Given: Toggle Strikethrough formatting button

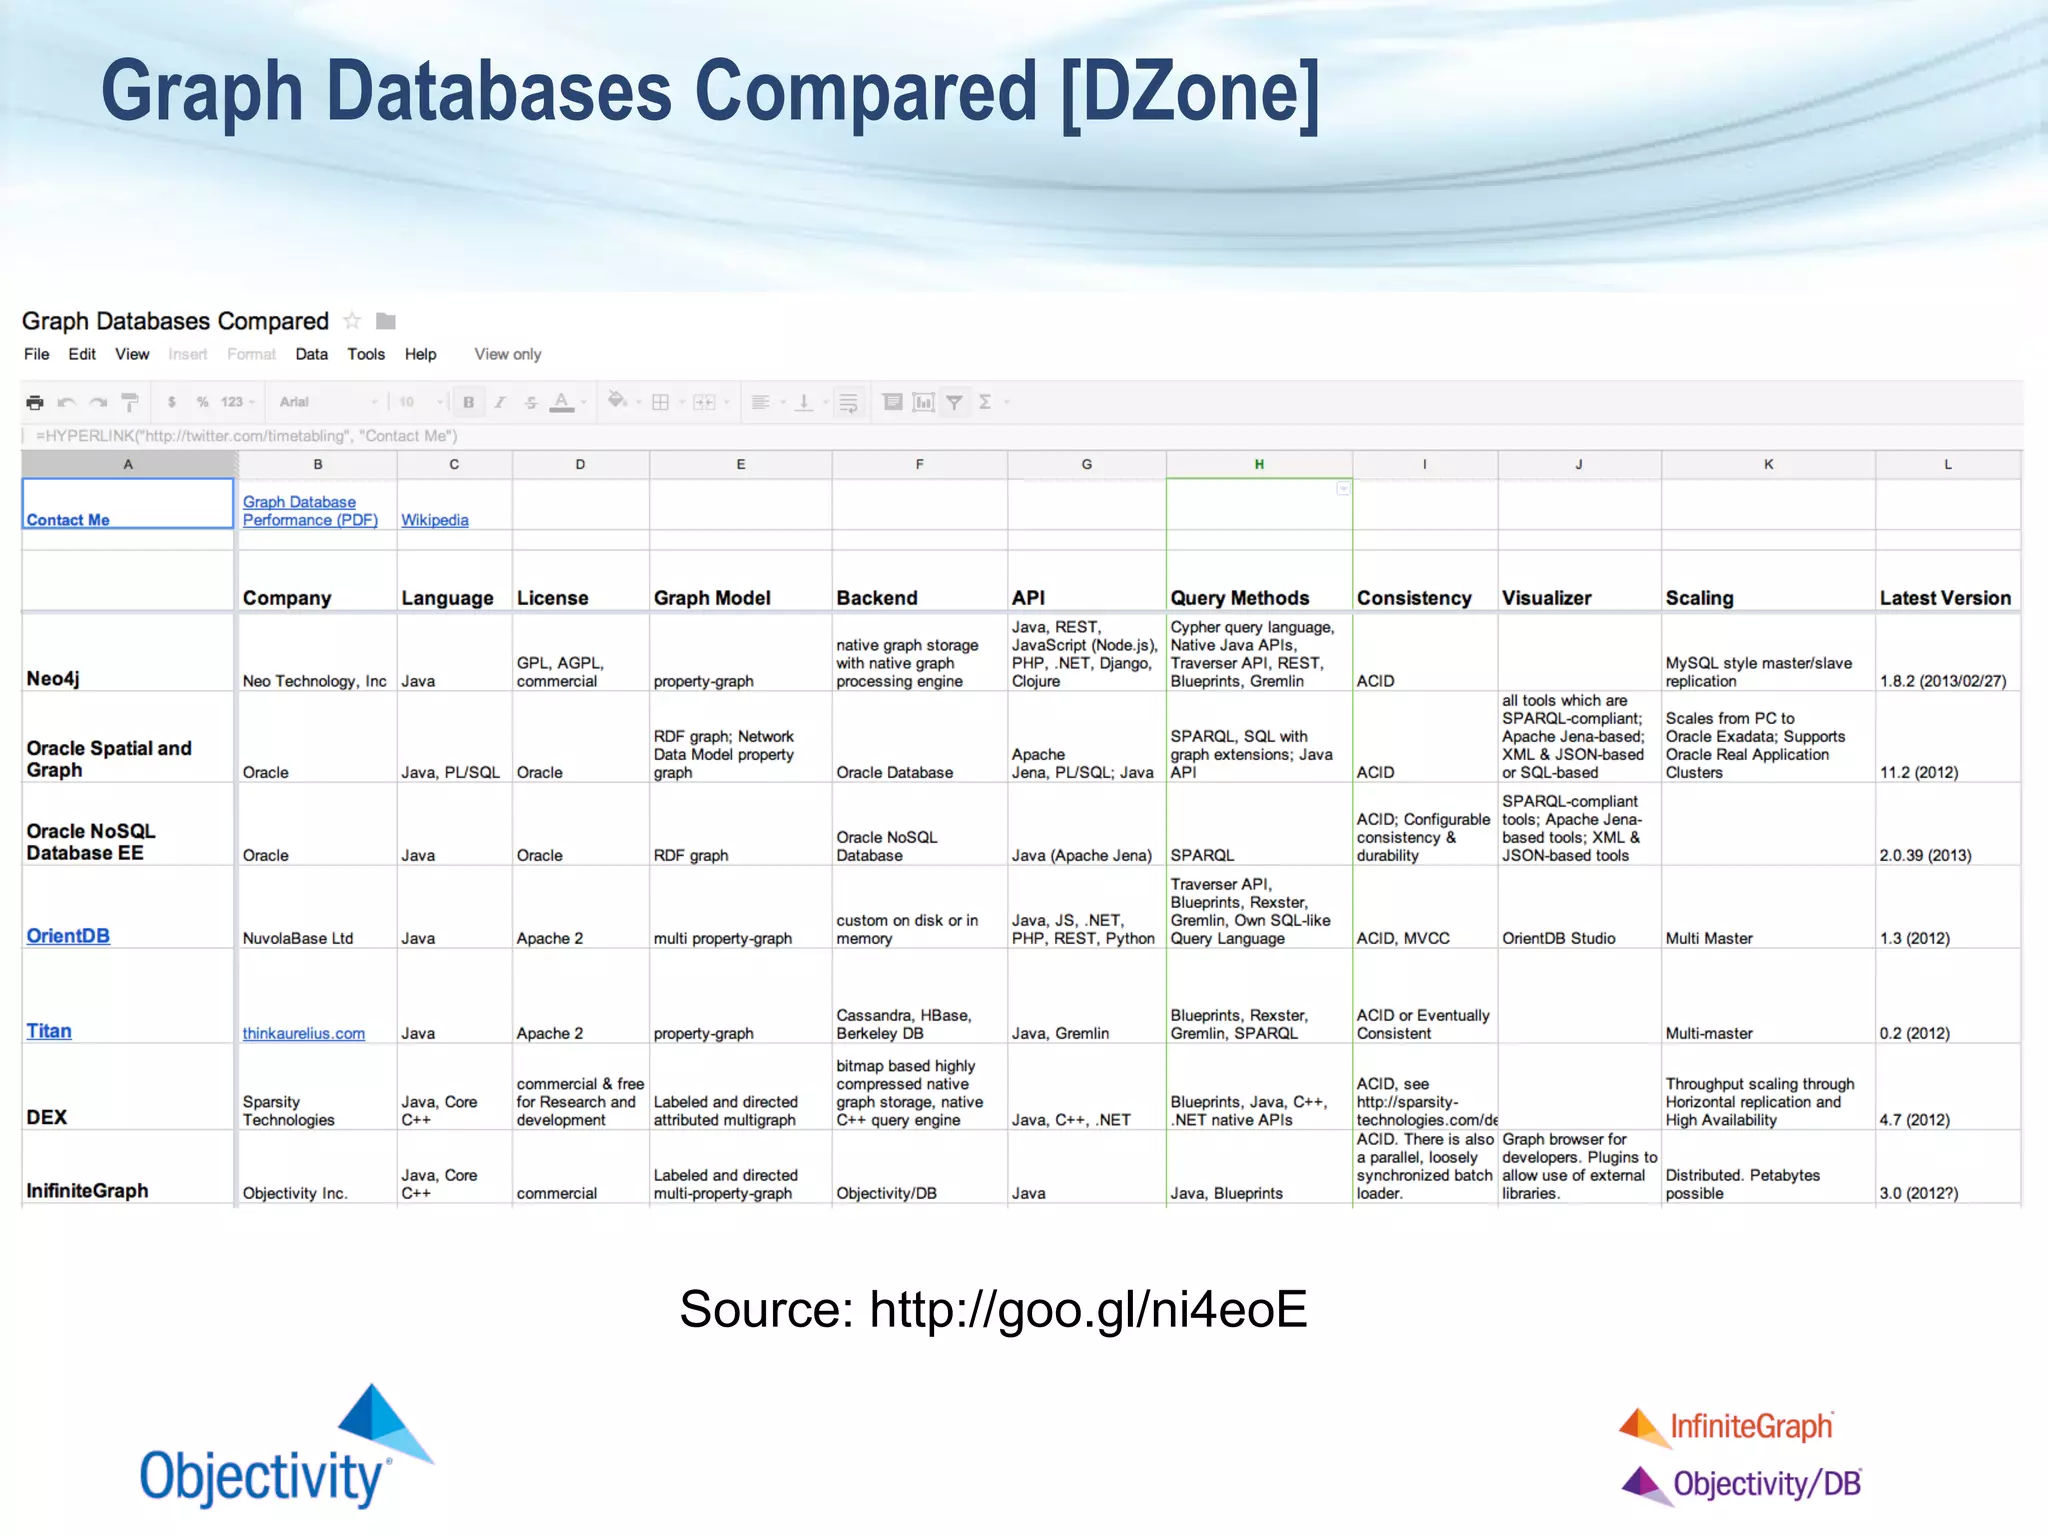Looking at the screenshot, I should tap(531, 402).
